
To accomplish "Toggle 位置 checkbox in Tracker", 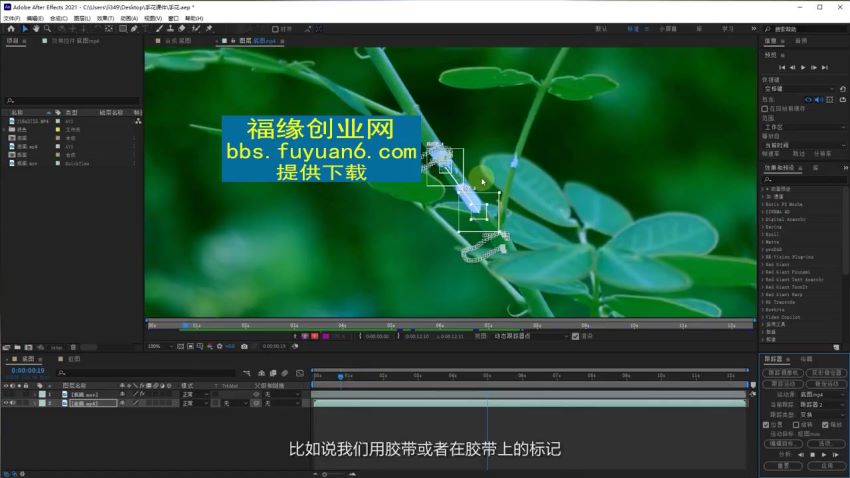I will pyautogui.click(x=766, y=425).
